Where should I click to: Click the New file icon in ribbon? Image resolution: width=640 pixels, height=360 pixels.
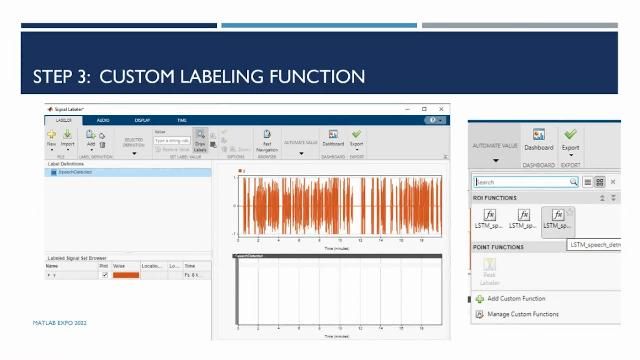51,135
